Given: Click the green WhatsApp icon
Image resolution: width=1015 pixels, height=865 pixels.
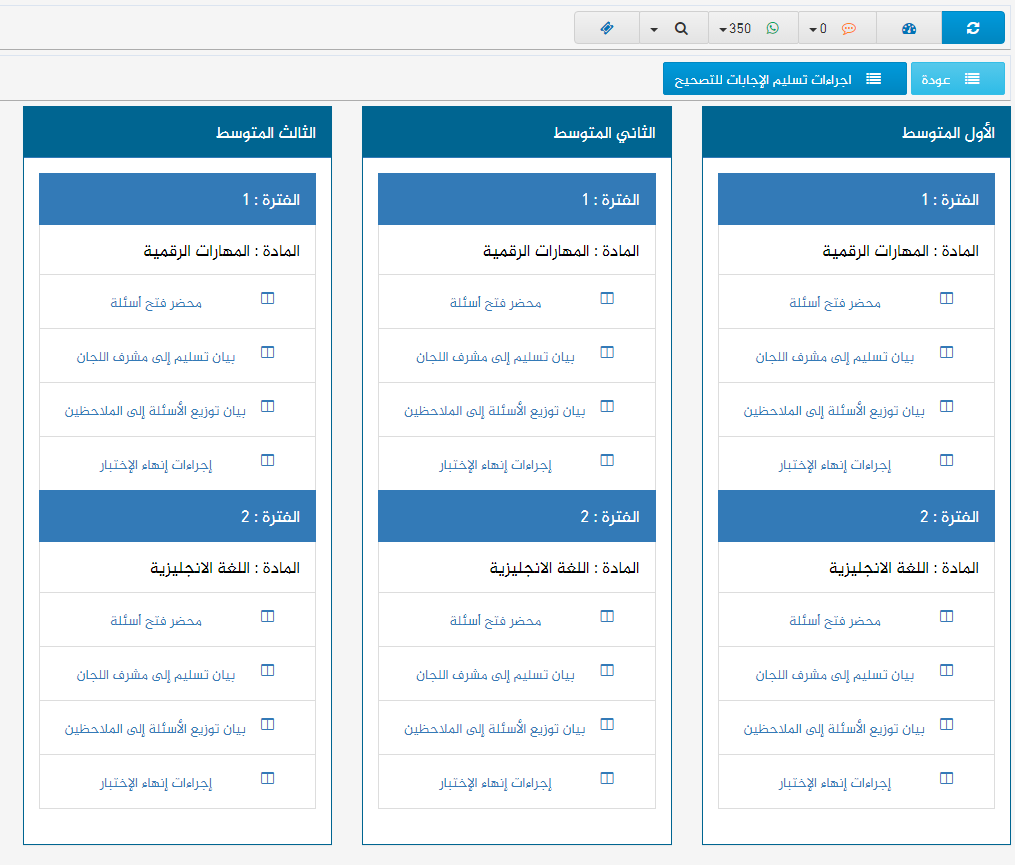Looking at the screenshot, I should pyautogui.click(x=772, y=28).
